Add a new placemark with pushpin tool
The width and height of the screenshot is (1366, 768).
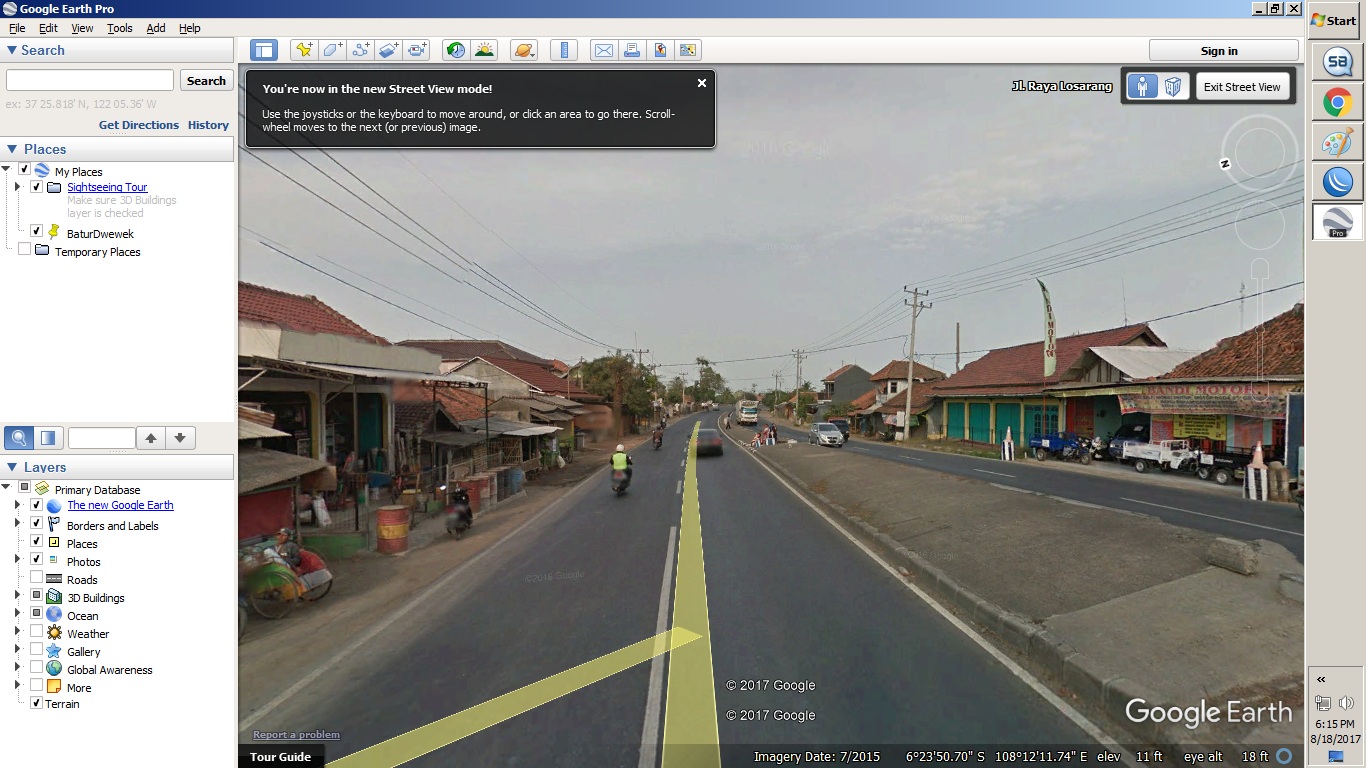[x=304, y=50]
